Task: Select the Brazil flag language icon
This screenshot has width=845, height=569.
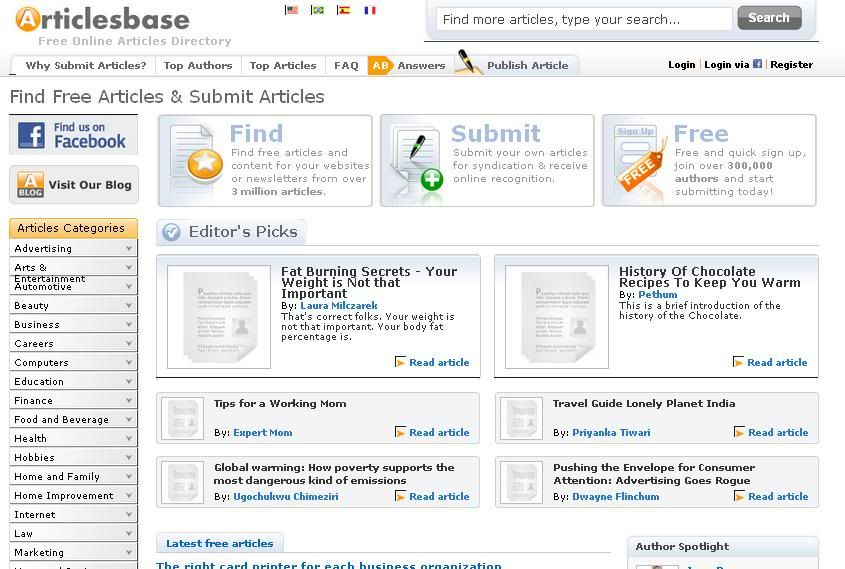Action: pos(317,10)
